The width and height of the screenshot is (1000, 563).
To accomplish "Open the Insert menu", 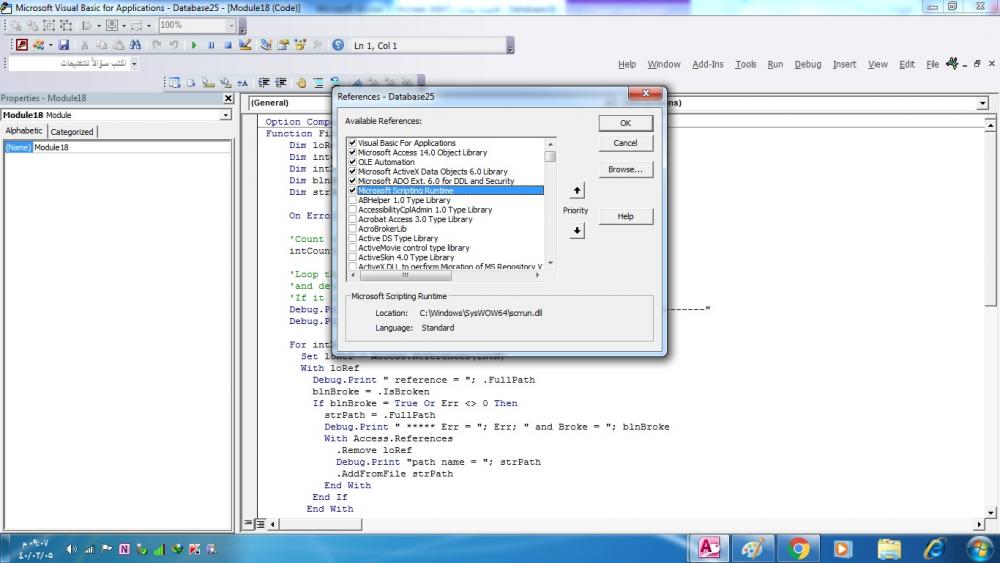I will click(x=844, y=64).
